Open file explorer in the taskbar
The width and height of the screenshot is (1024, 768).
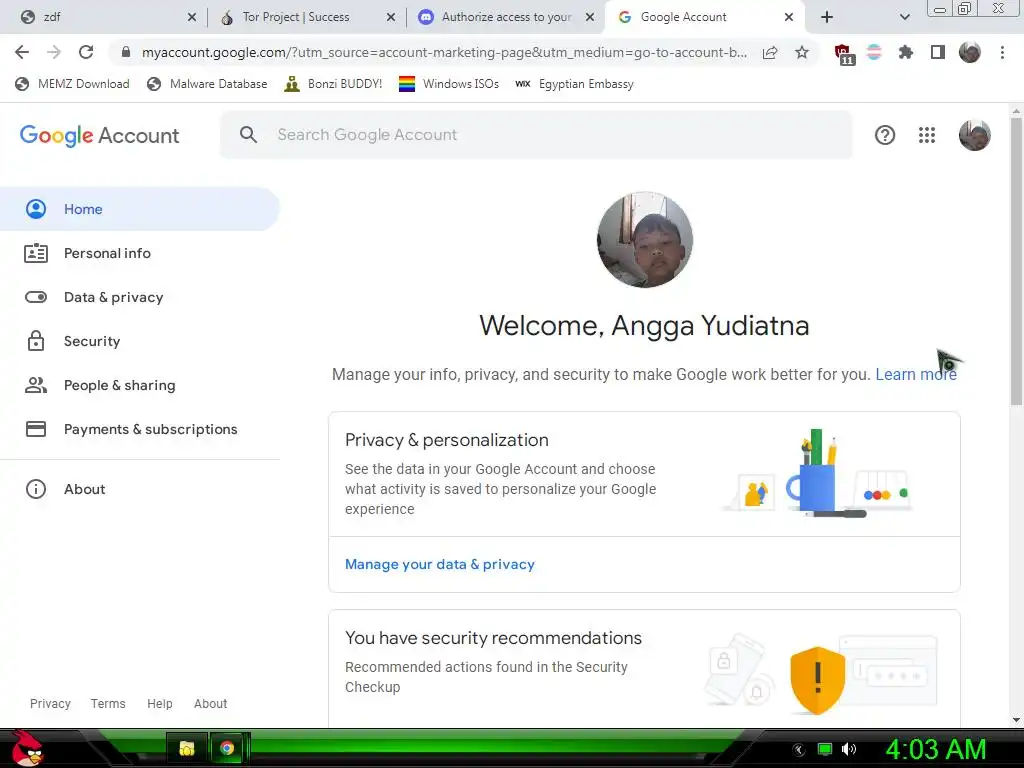click(x=187, y=748)
